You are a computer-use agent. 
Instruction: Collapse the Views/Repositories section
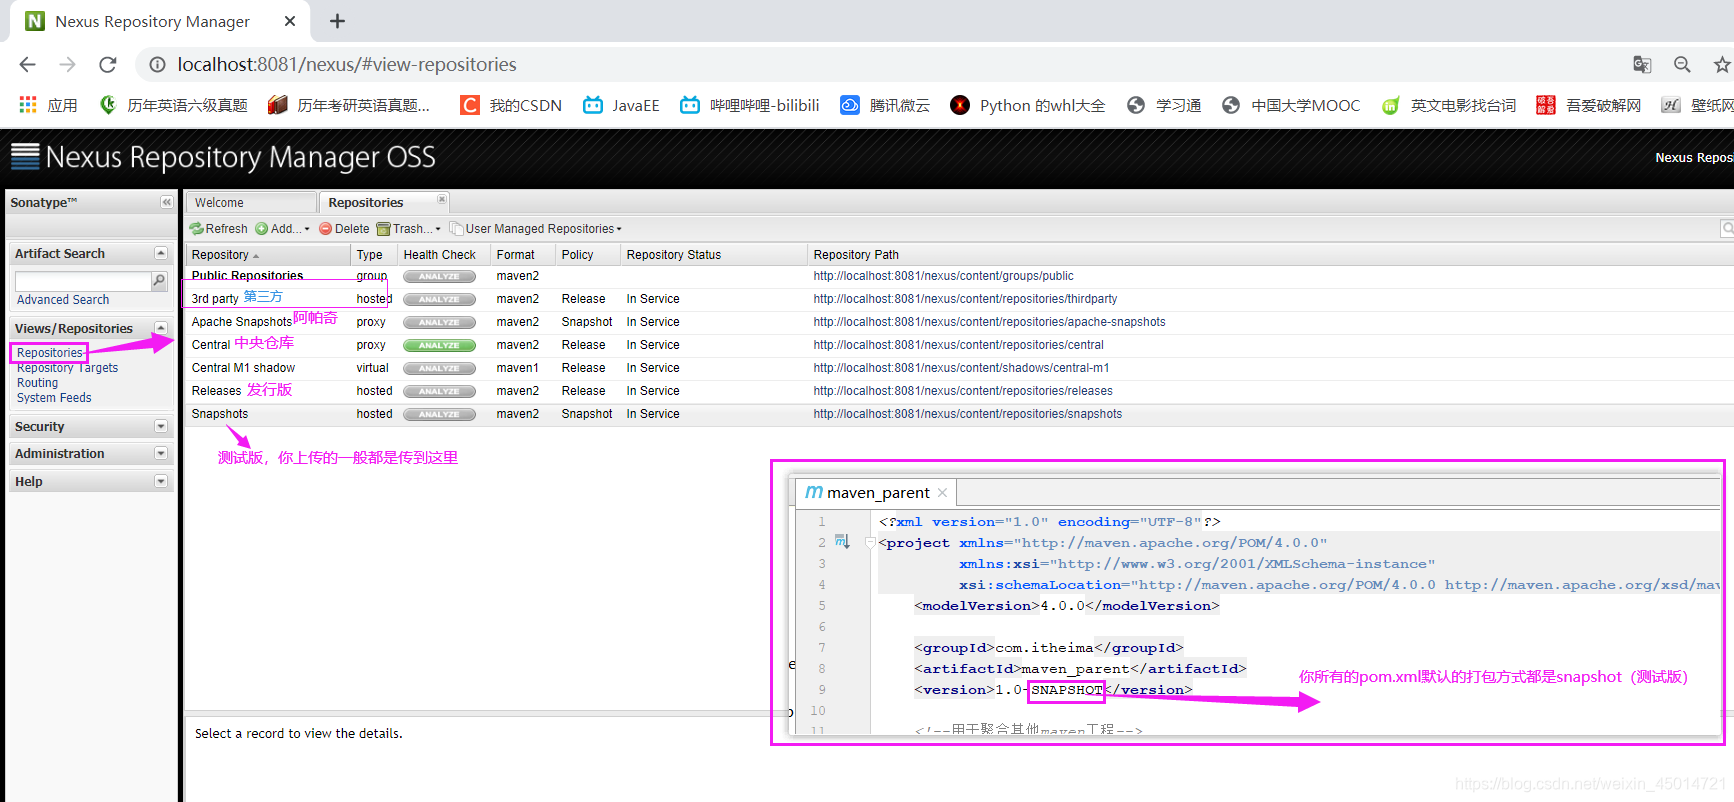(160, 328)
